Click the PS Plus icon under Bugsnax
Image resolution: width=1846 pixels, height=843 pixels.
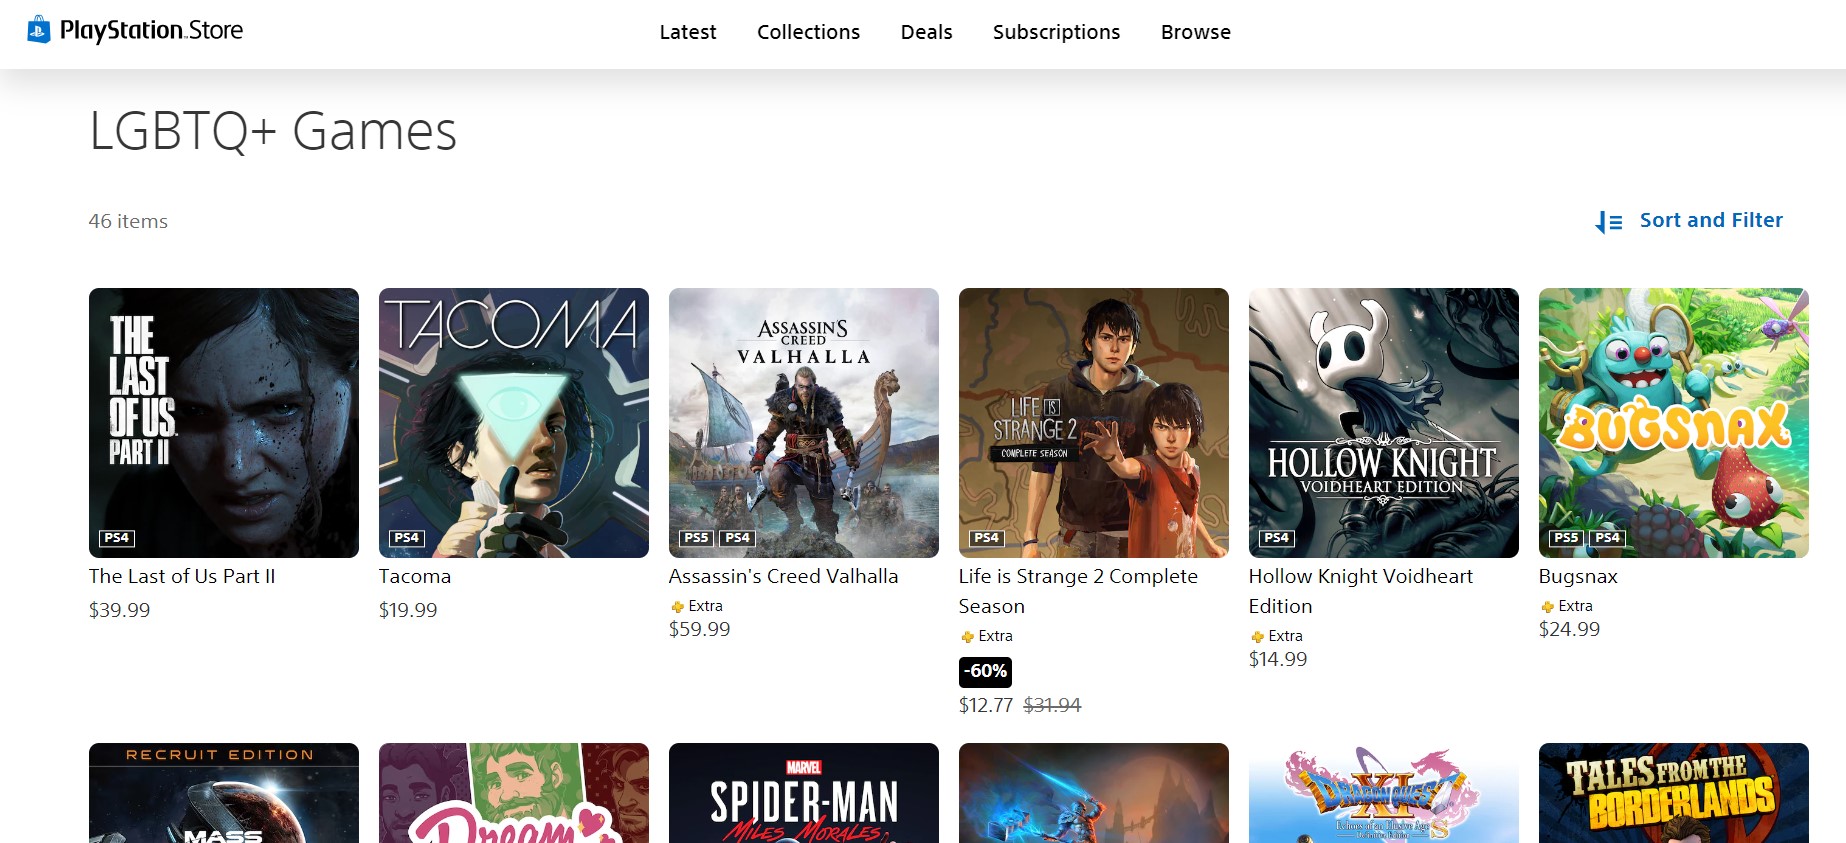[x=1547, y=607]
